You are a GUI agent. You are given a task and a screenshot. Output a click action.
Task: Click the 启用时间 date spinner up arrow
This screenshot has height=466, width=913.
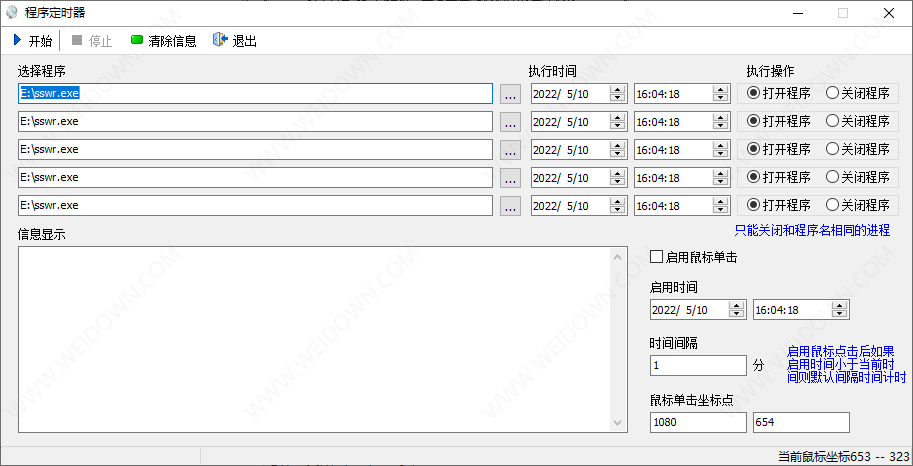[x=737, y=306]
